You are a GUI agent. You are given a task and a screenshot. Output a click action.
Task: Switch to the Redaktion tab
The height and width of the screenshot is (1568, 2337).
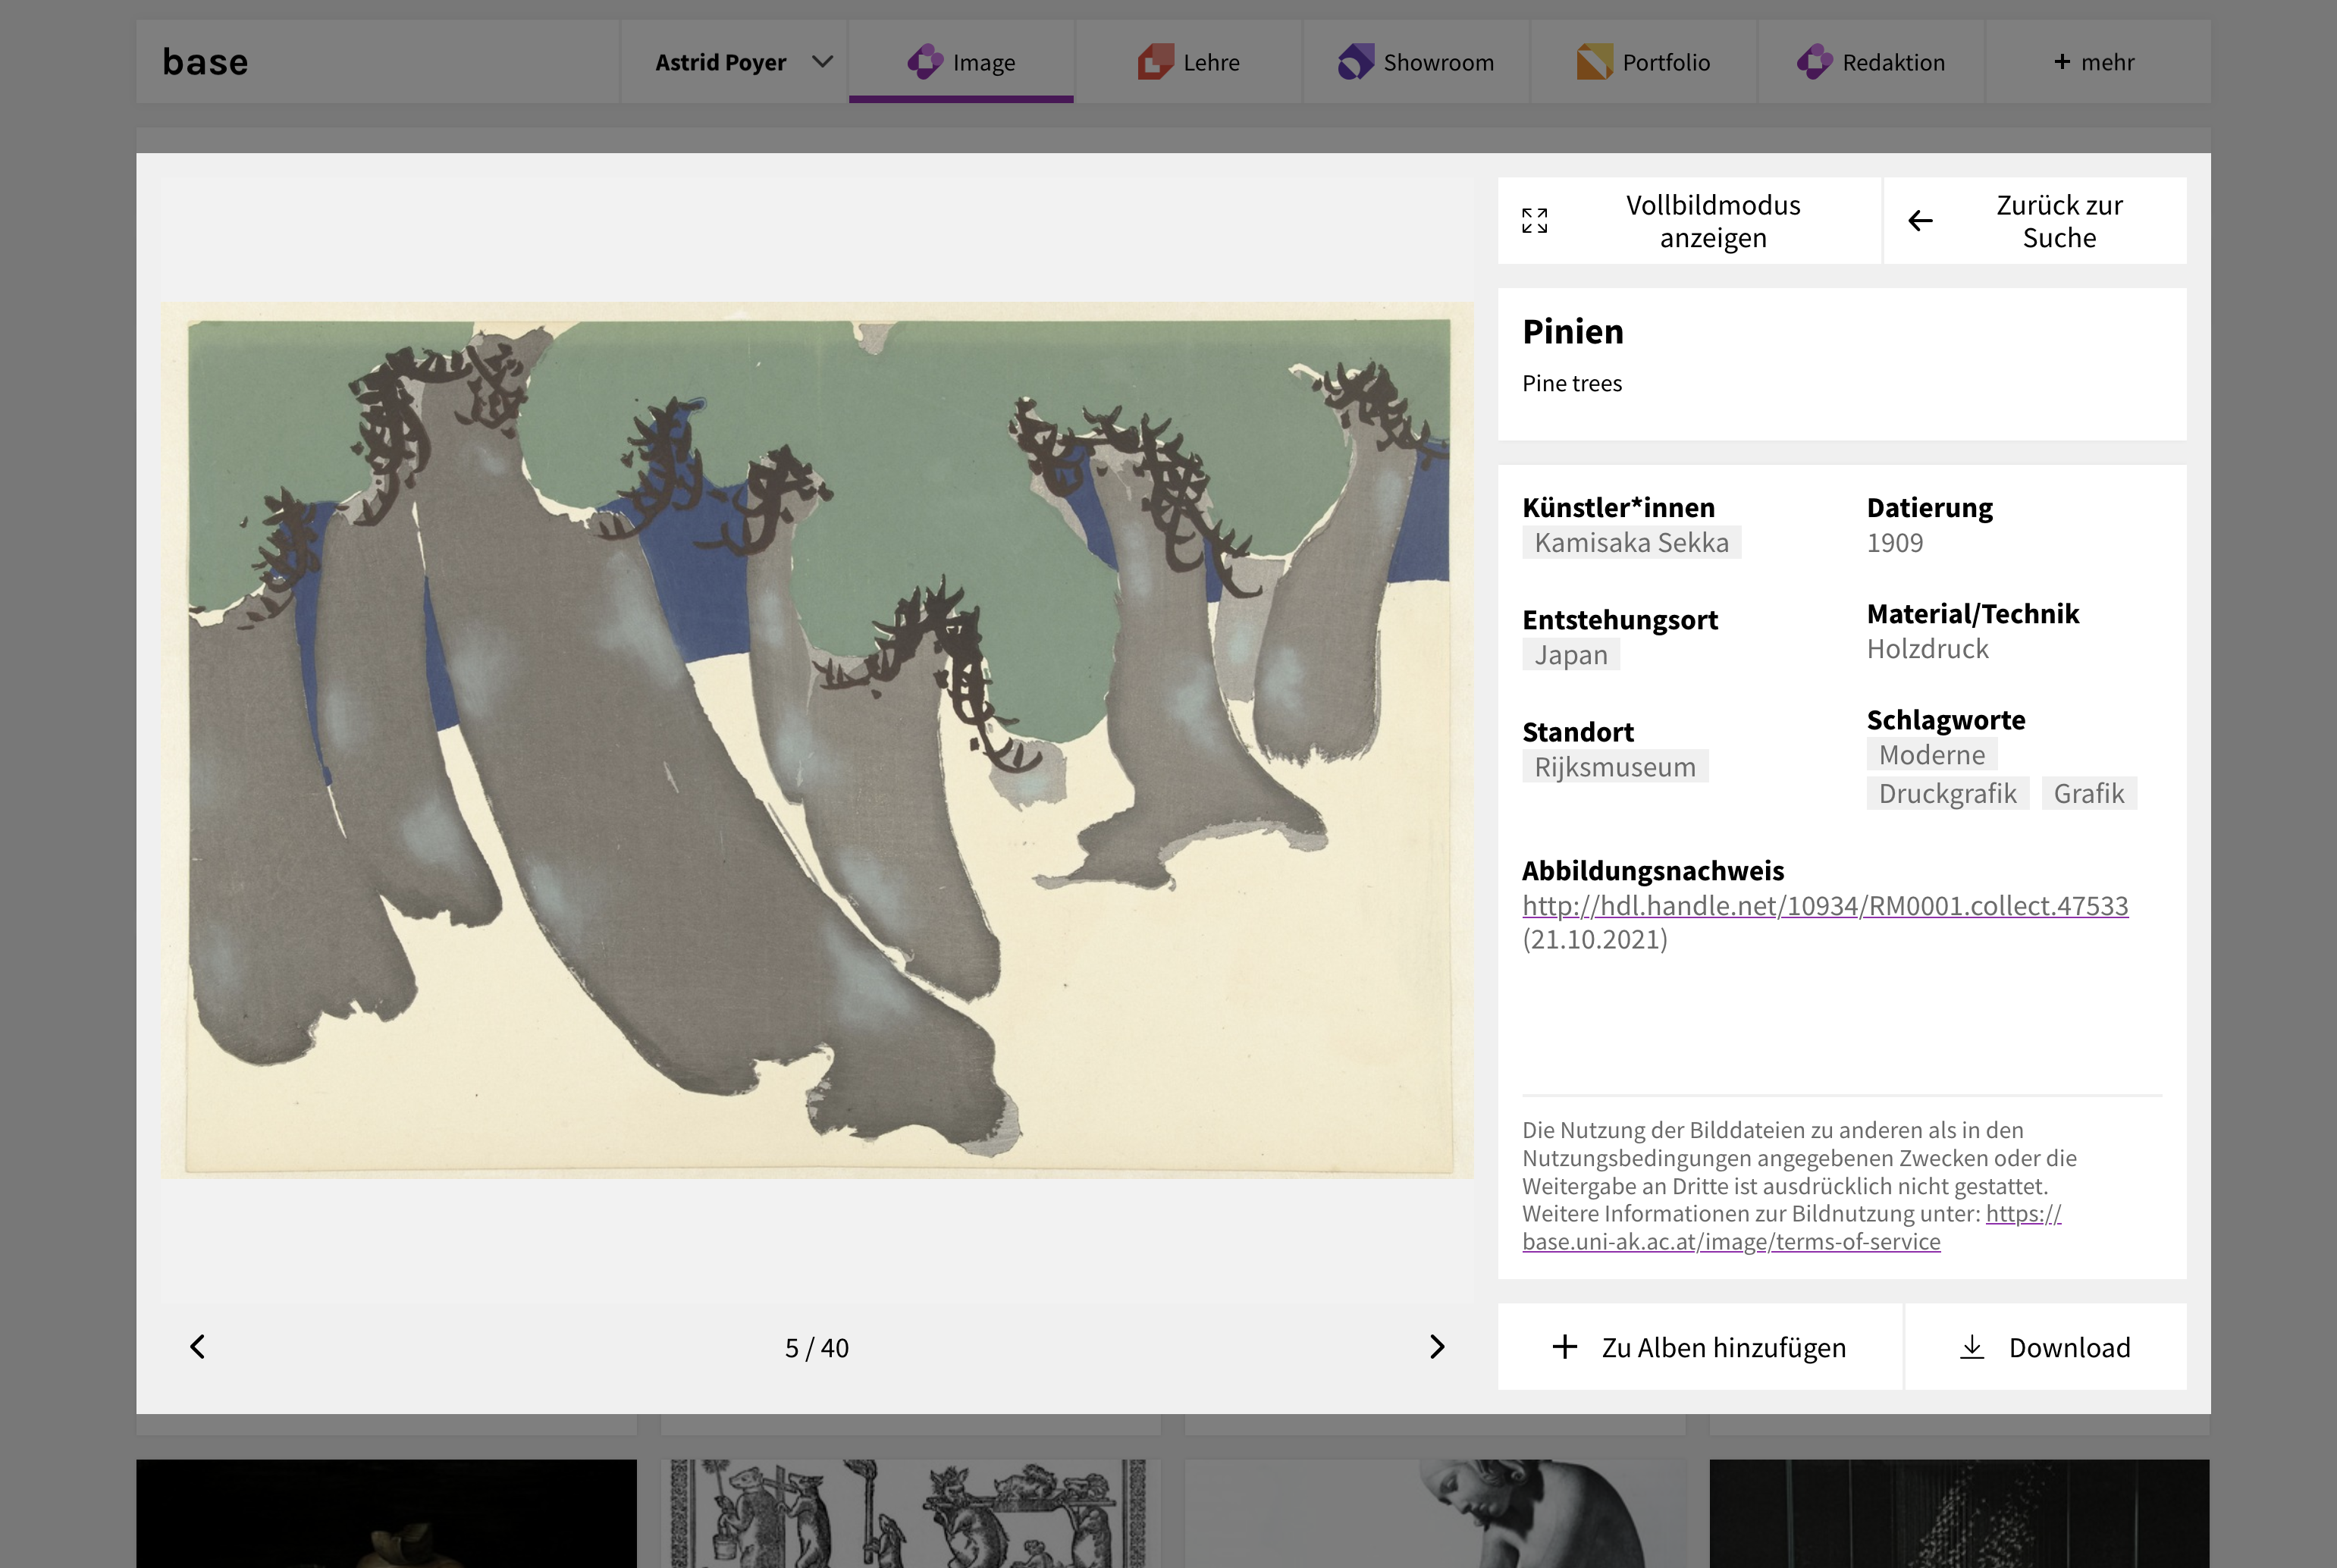[1871, 62]
